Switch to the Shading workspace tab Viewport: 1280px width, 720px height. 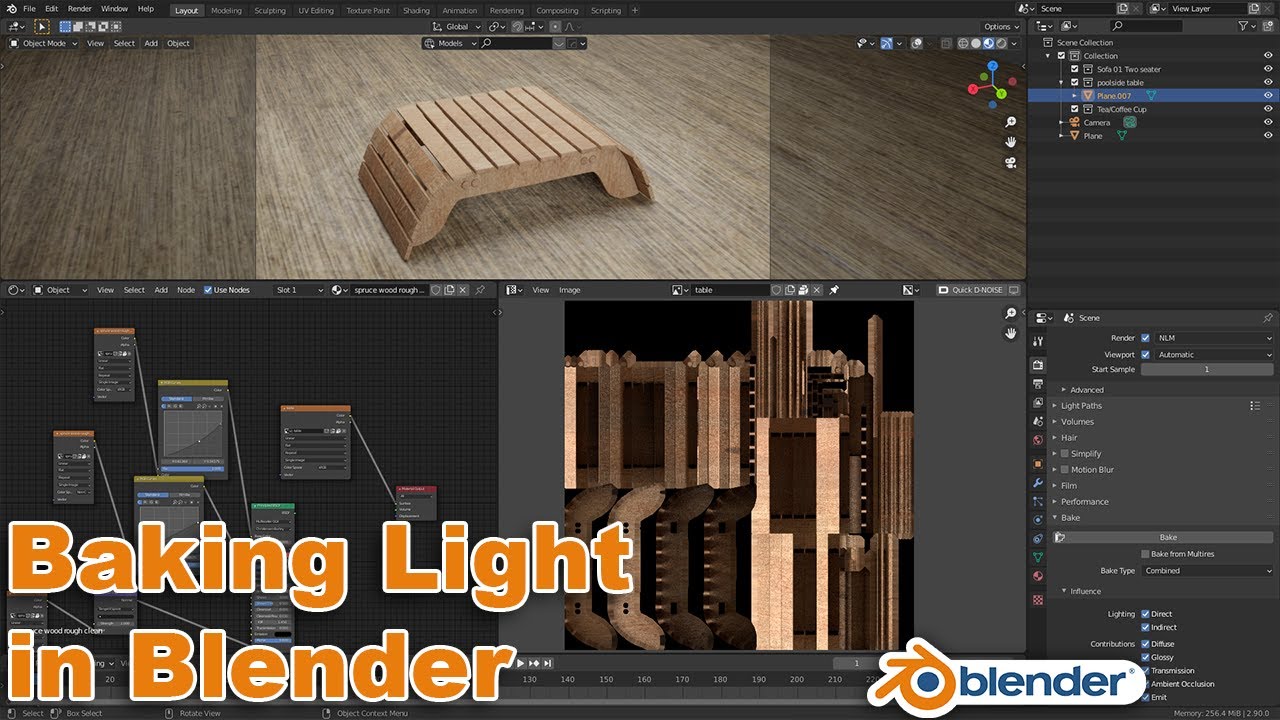click(416, 10)
